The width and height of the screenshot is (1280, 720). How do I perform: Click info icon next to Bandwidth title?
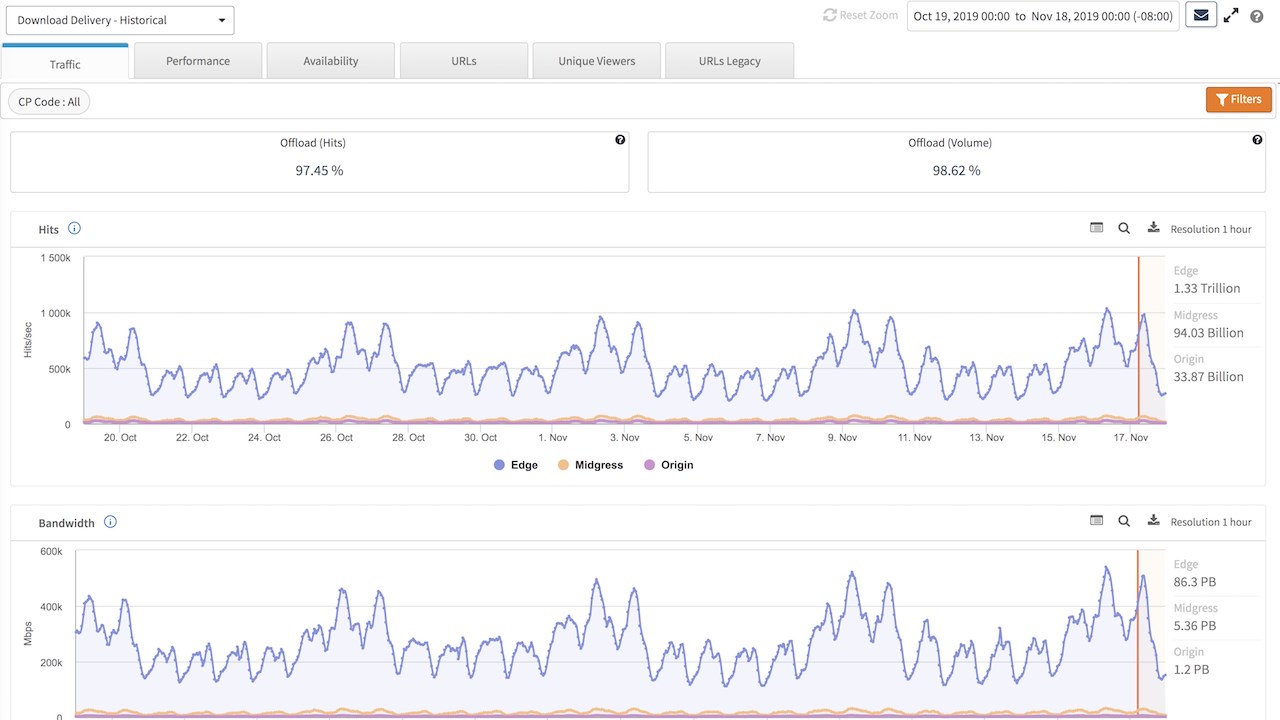(110, 522)
